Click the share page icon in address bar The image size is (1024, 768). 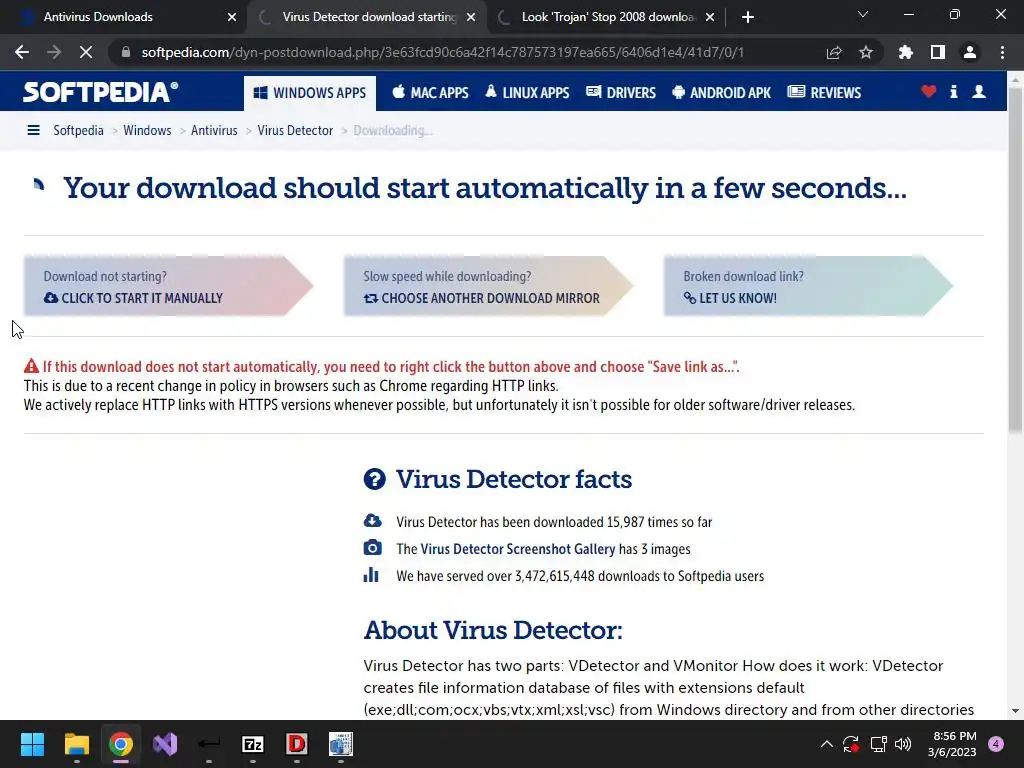[834, 52]
